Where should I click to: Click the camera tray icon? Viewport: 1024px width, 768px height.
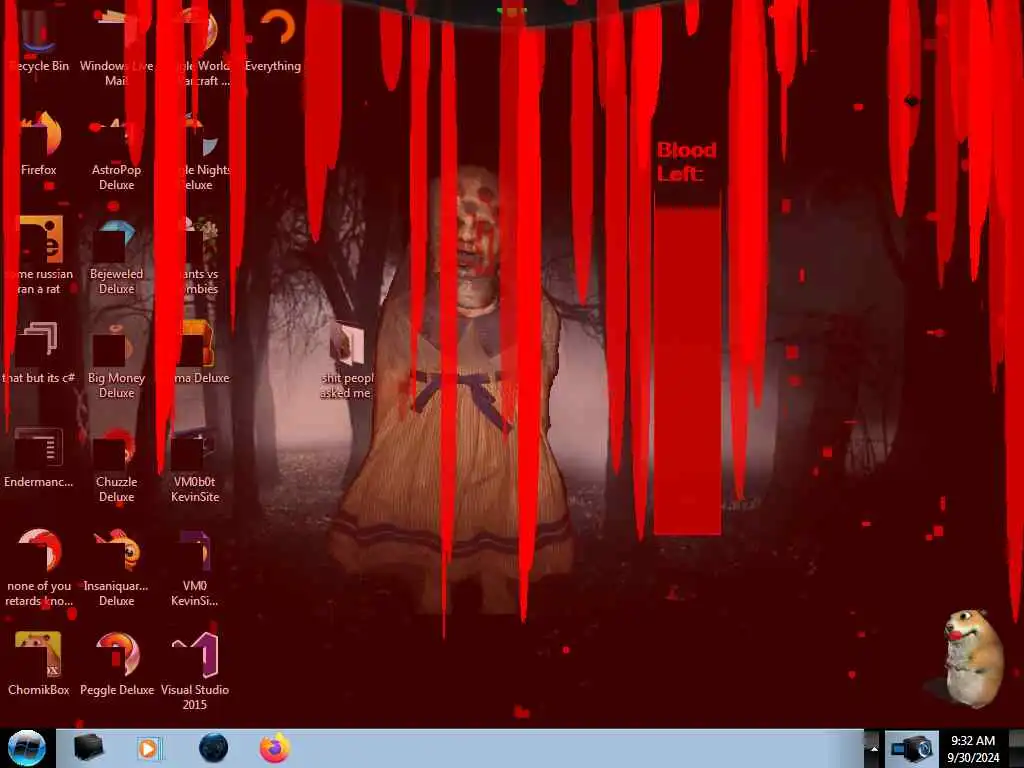(x=912, y=748)
